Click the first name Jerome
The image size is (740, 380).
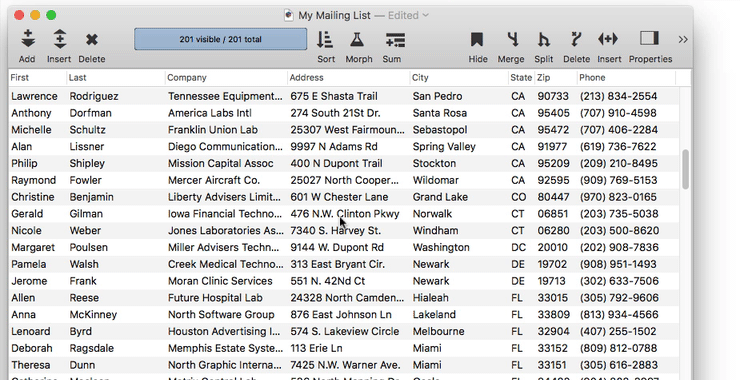(x=29, y=281)
